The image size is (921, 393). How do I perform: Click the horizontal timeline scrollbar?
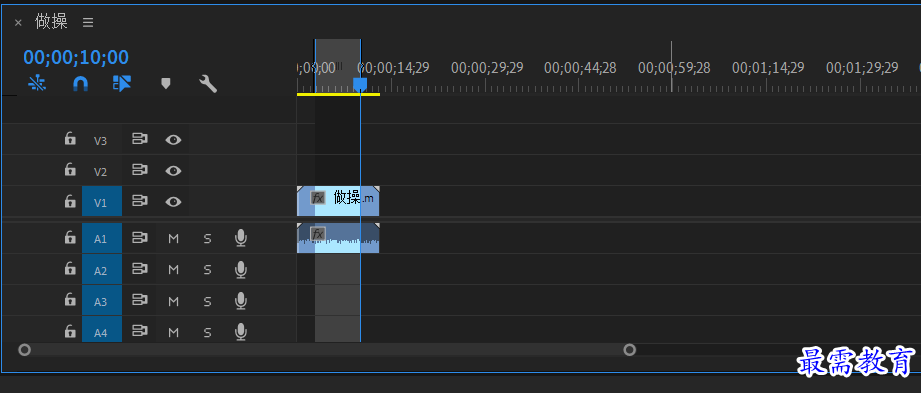click(x=327, y=350)
